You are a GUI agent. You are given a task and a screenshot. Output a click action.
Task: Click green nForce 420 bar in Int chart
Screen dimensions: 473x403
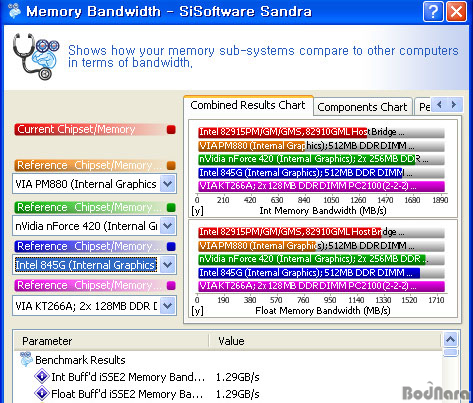pos(306,159)
